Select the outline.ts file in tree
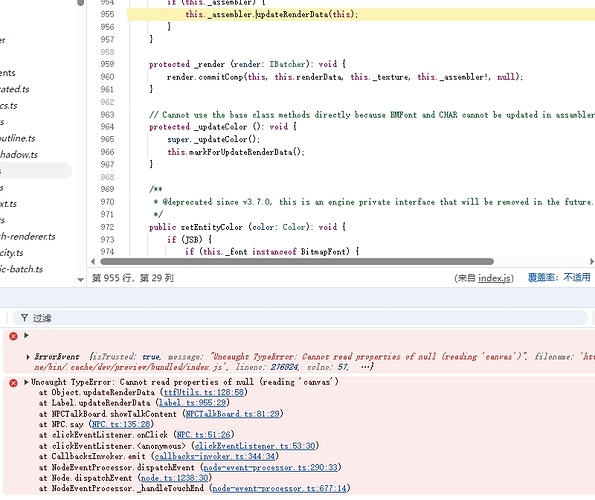The width and height of the screenshot is (595, 500). (17, 138)
